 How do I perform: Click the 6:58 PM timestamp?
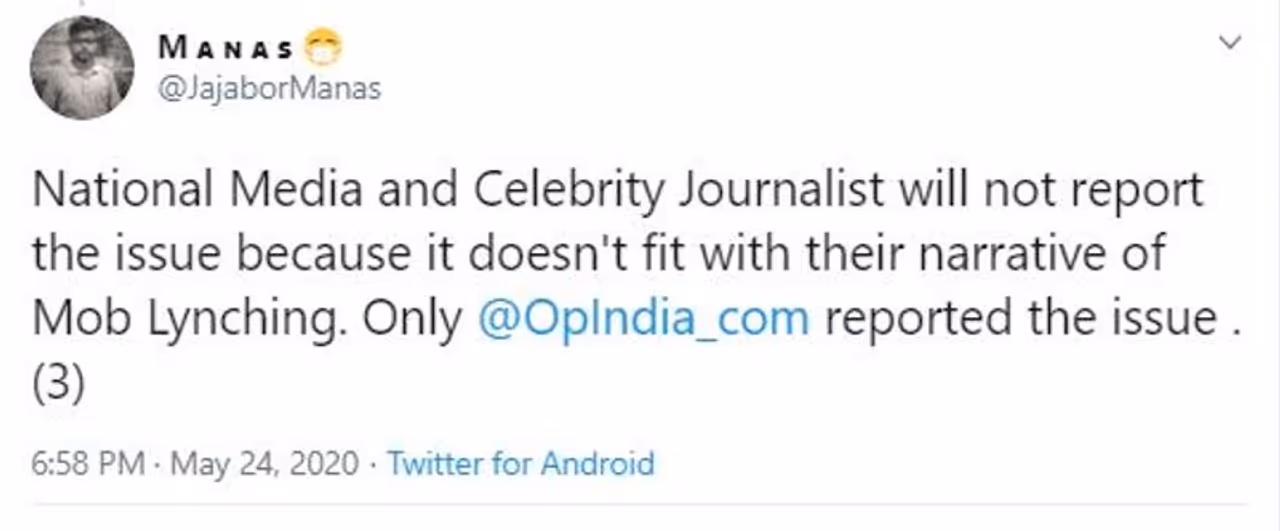point(90,464)
